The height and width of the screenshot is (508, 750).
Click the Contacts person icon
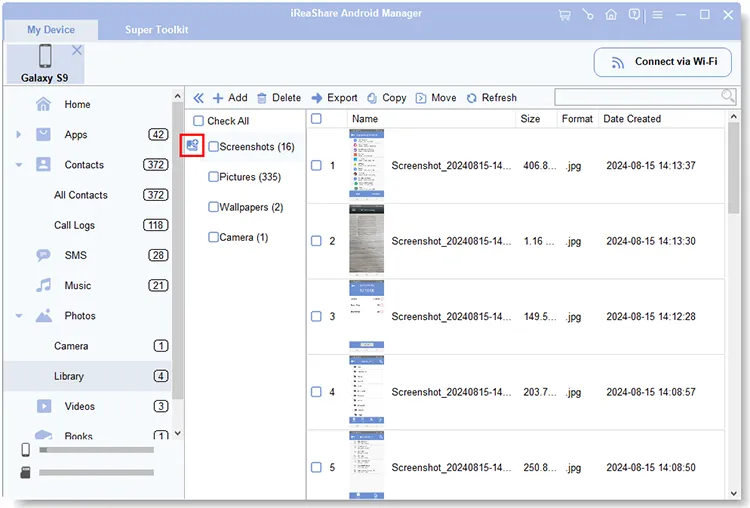[44, 165]
